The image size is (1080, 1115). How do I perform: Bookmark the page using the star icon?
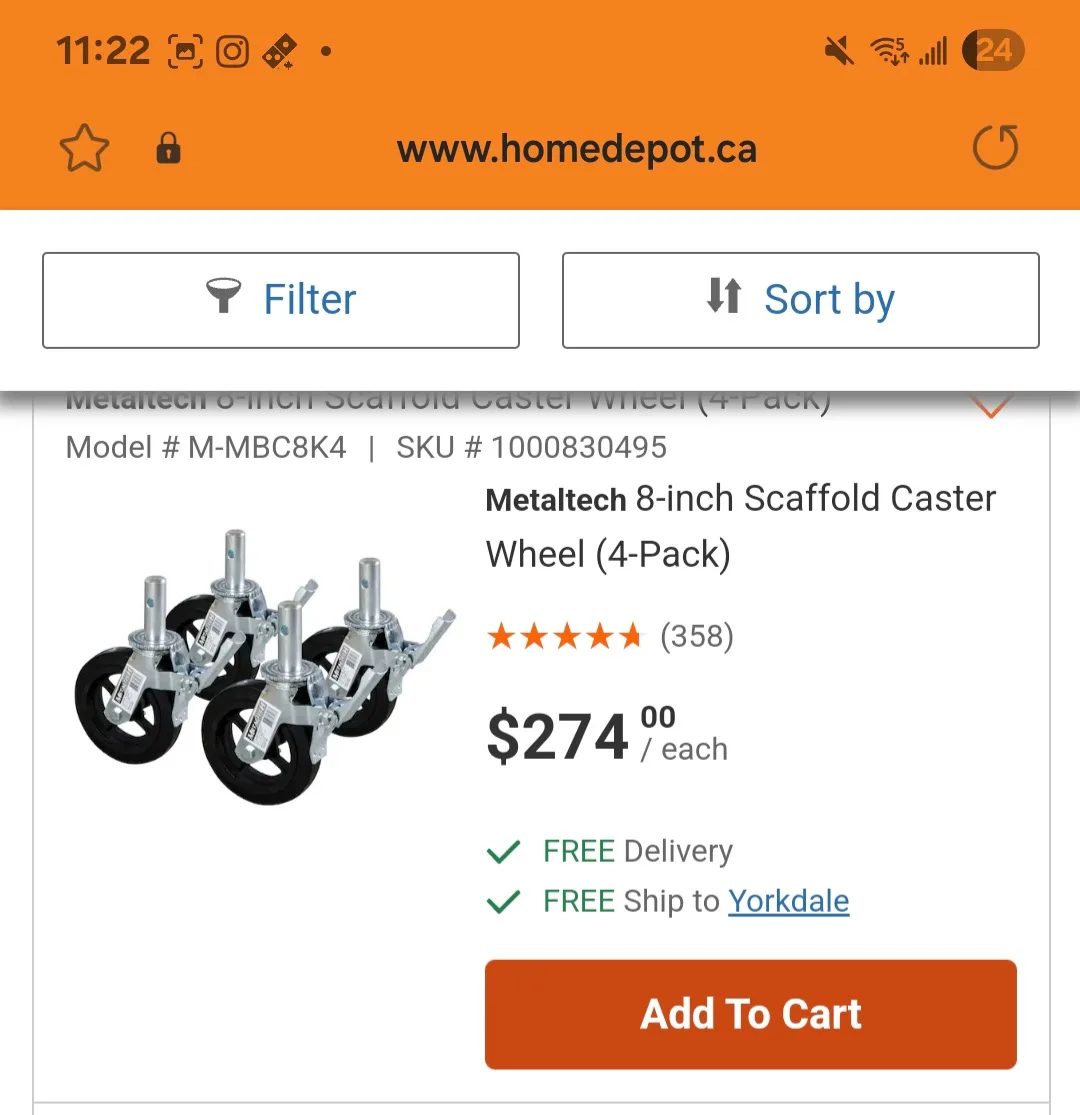pyautogui.click(x=84, y=147)
